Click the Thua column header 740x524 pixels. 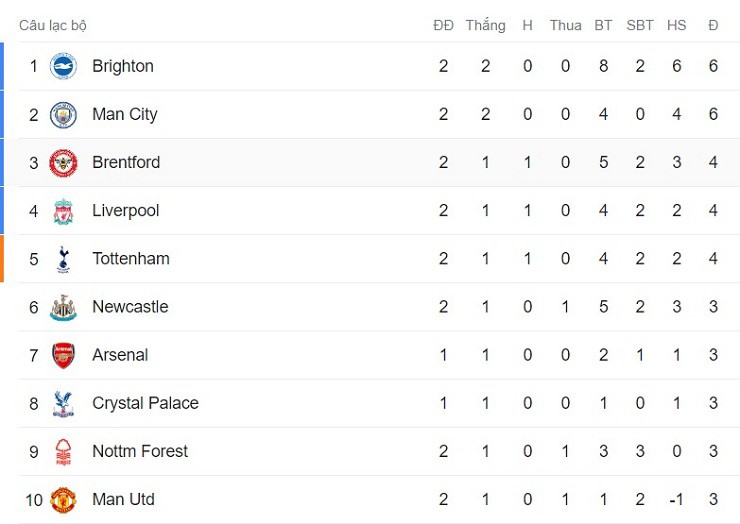pos(565,25)
